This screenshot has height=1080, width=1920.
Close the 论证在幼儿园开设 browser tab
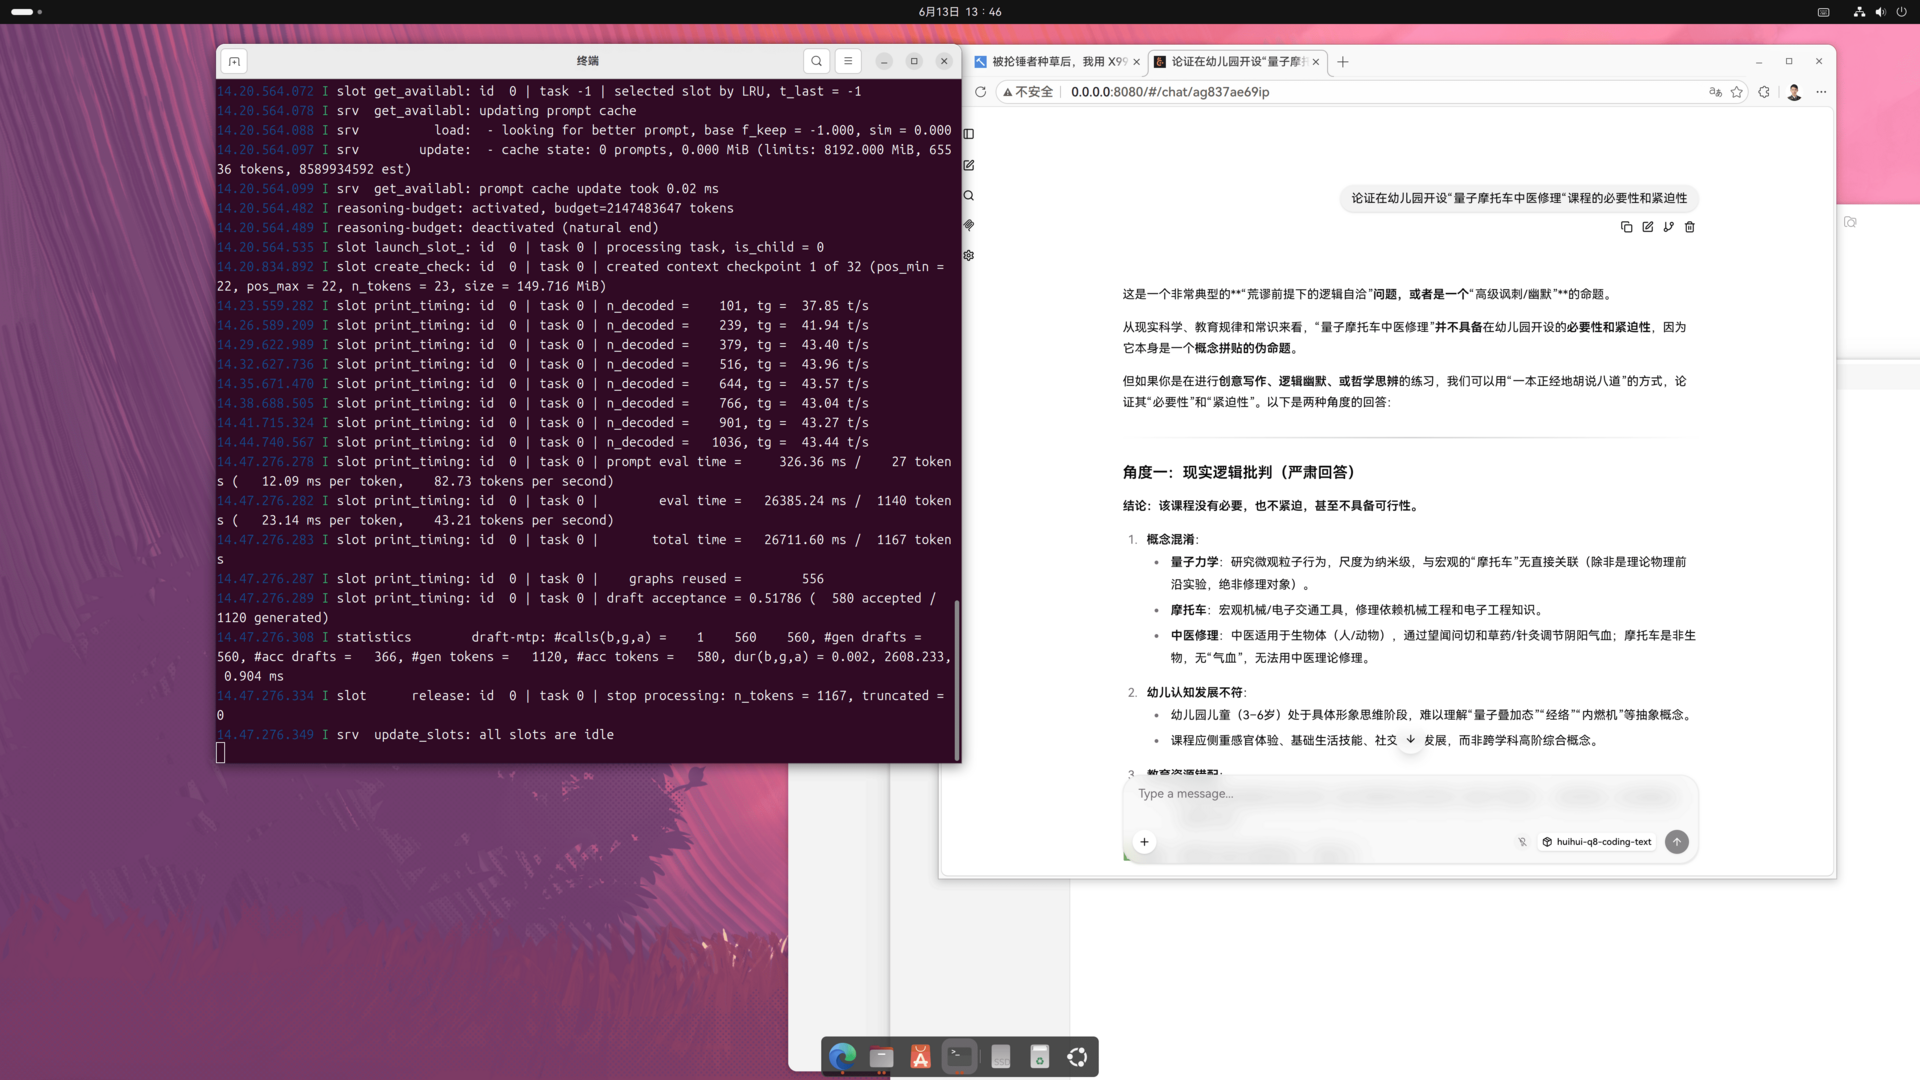(x=1316, y=62)
